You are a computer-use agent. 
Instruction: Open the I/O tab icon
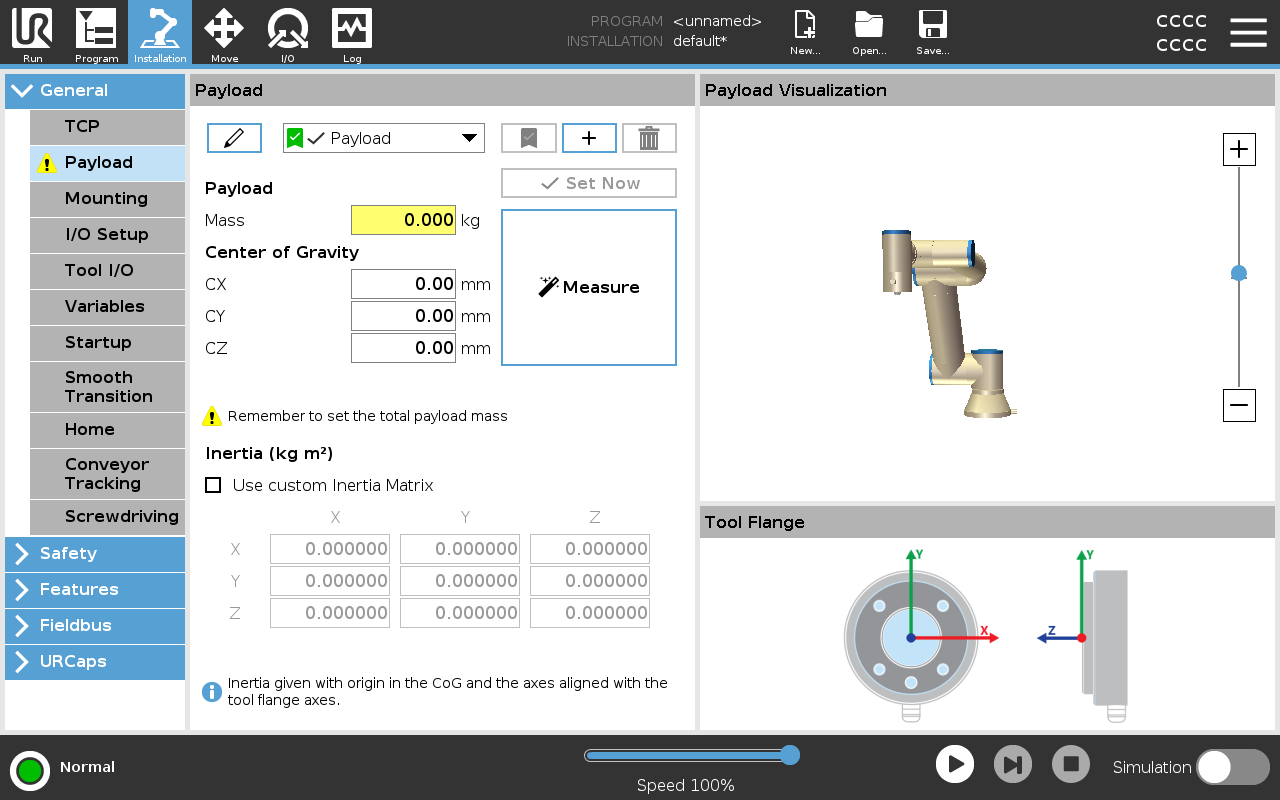coord(287,33)
